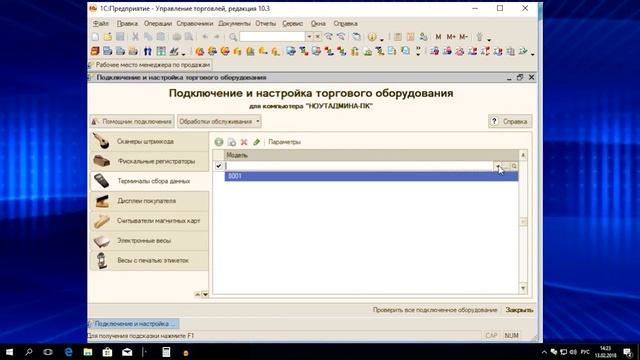Click the Paste clipboard icon
640x360 pixels.
point(161,37)
